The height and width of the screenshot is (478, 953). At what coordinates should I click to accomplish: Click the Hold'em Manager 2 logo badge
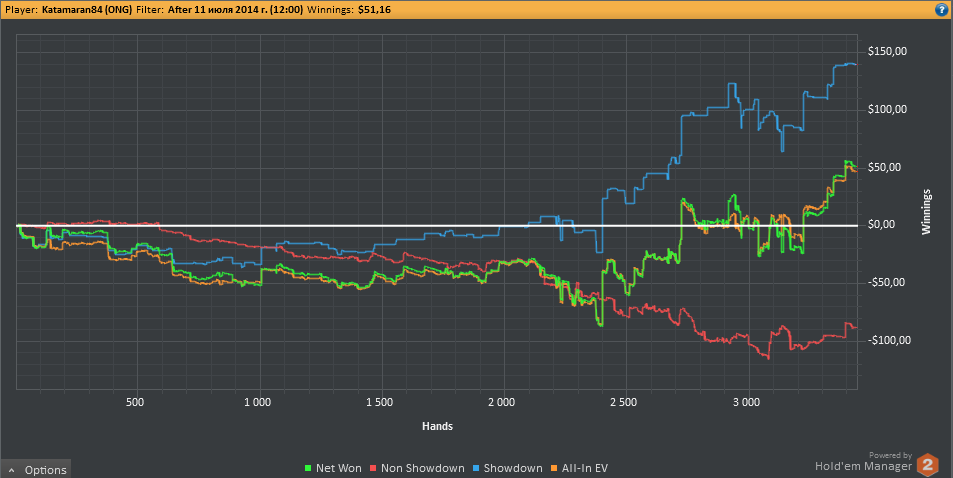click(930, 464)
